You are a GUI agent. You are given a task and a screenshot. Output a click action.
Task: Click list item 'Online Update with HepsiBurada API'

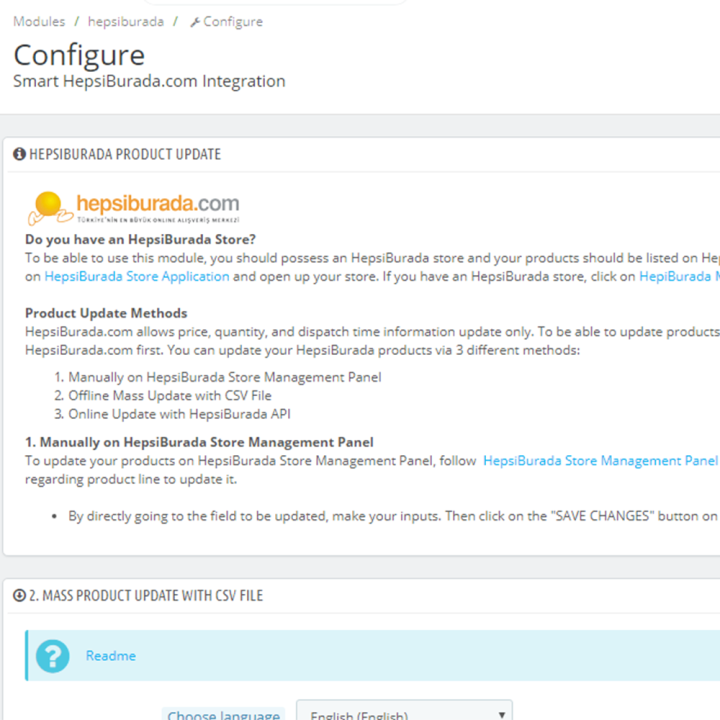coord(180,414)
